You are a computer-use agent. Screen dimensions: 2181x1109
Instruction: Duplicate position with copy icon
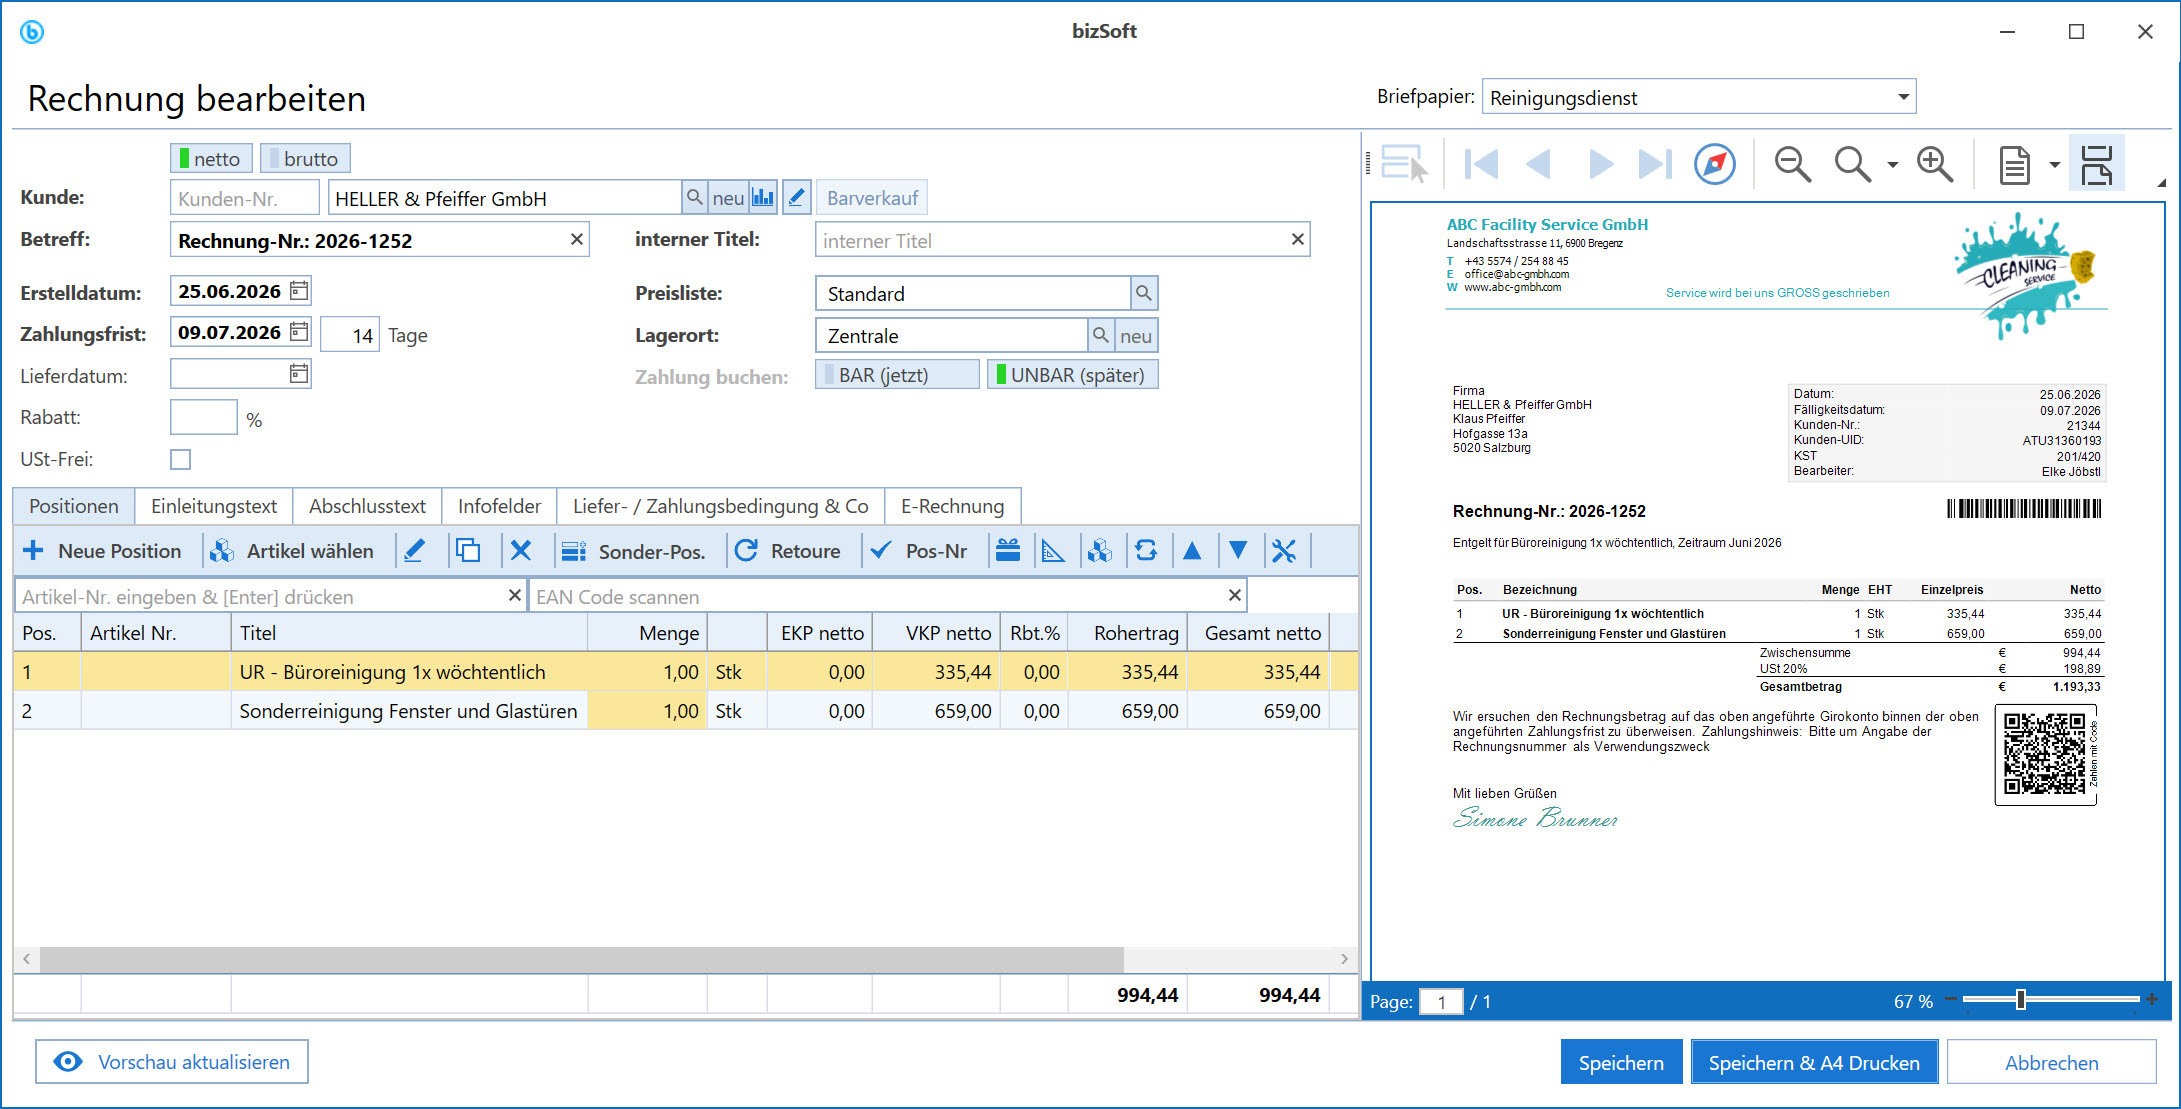pos(467,551)
